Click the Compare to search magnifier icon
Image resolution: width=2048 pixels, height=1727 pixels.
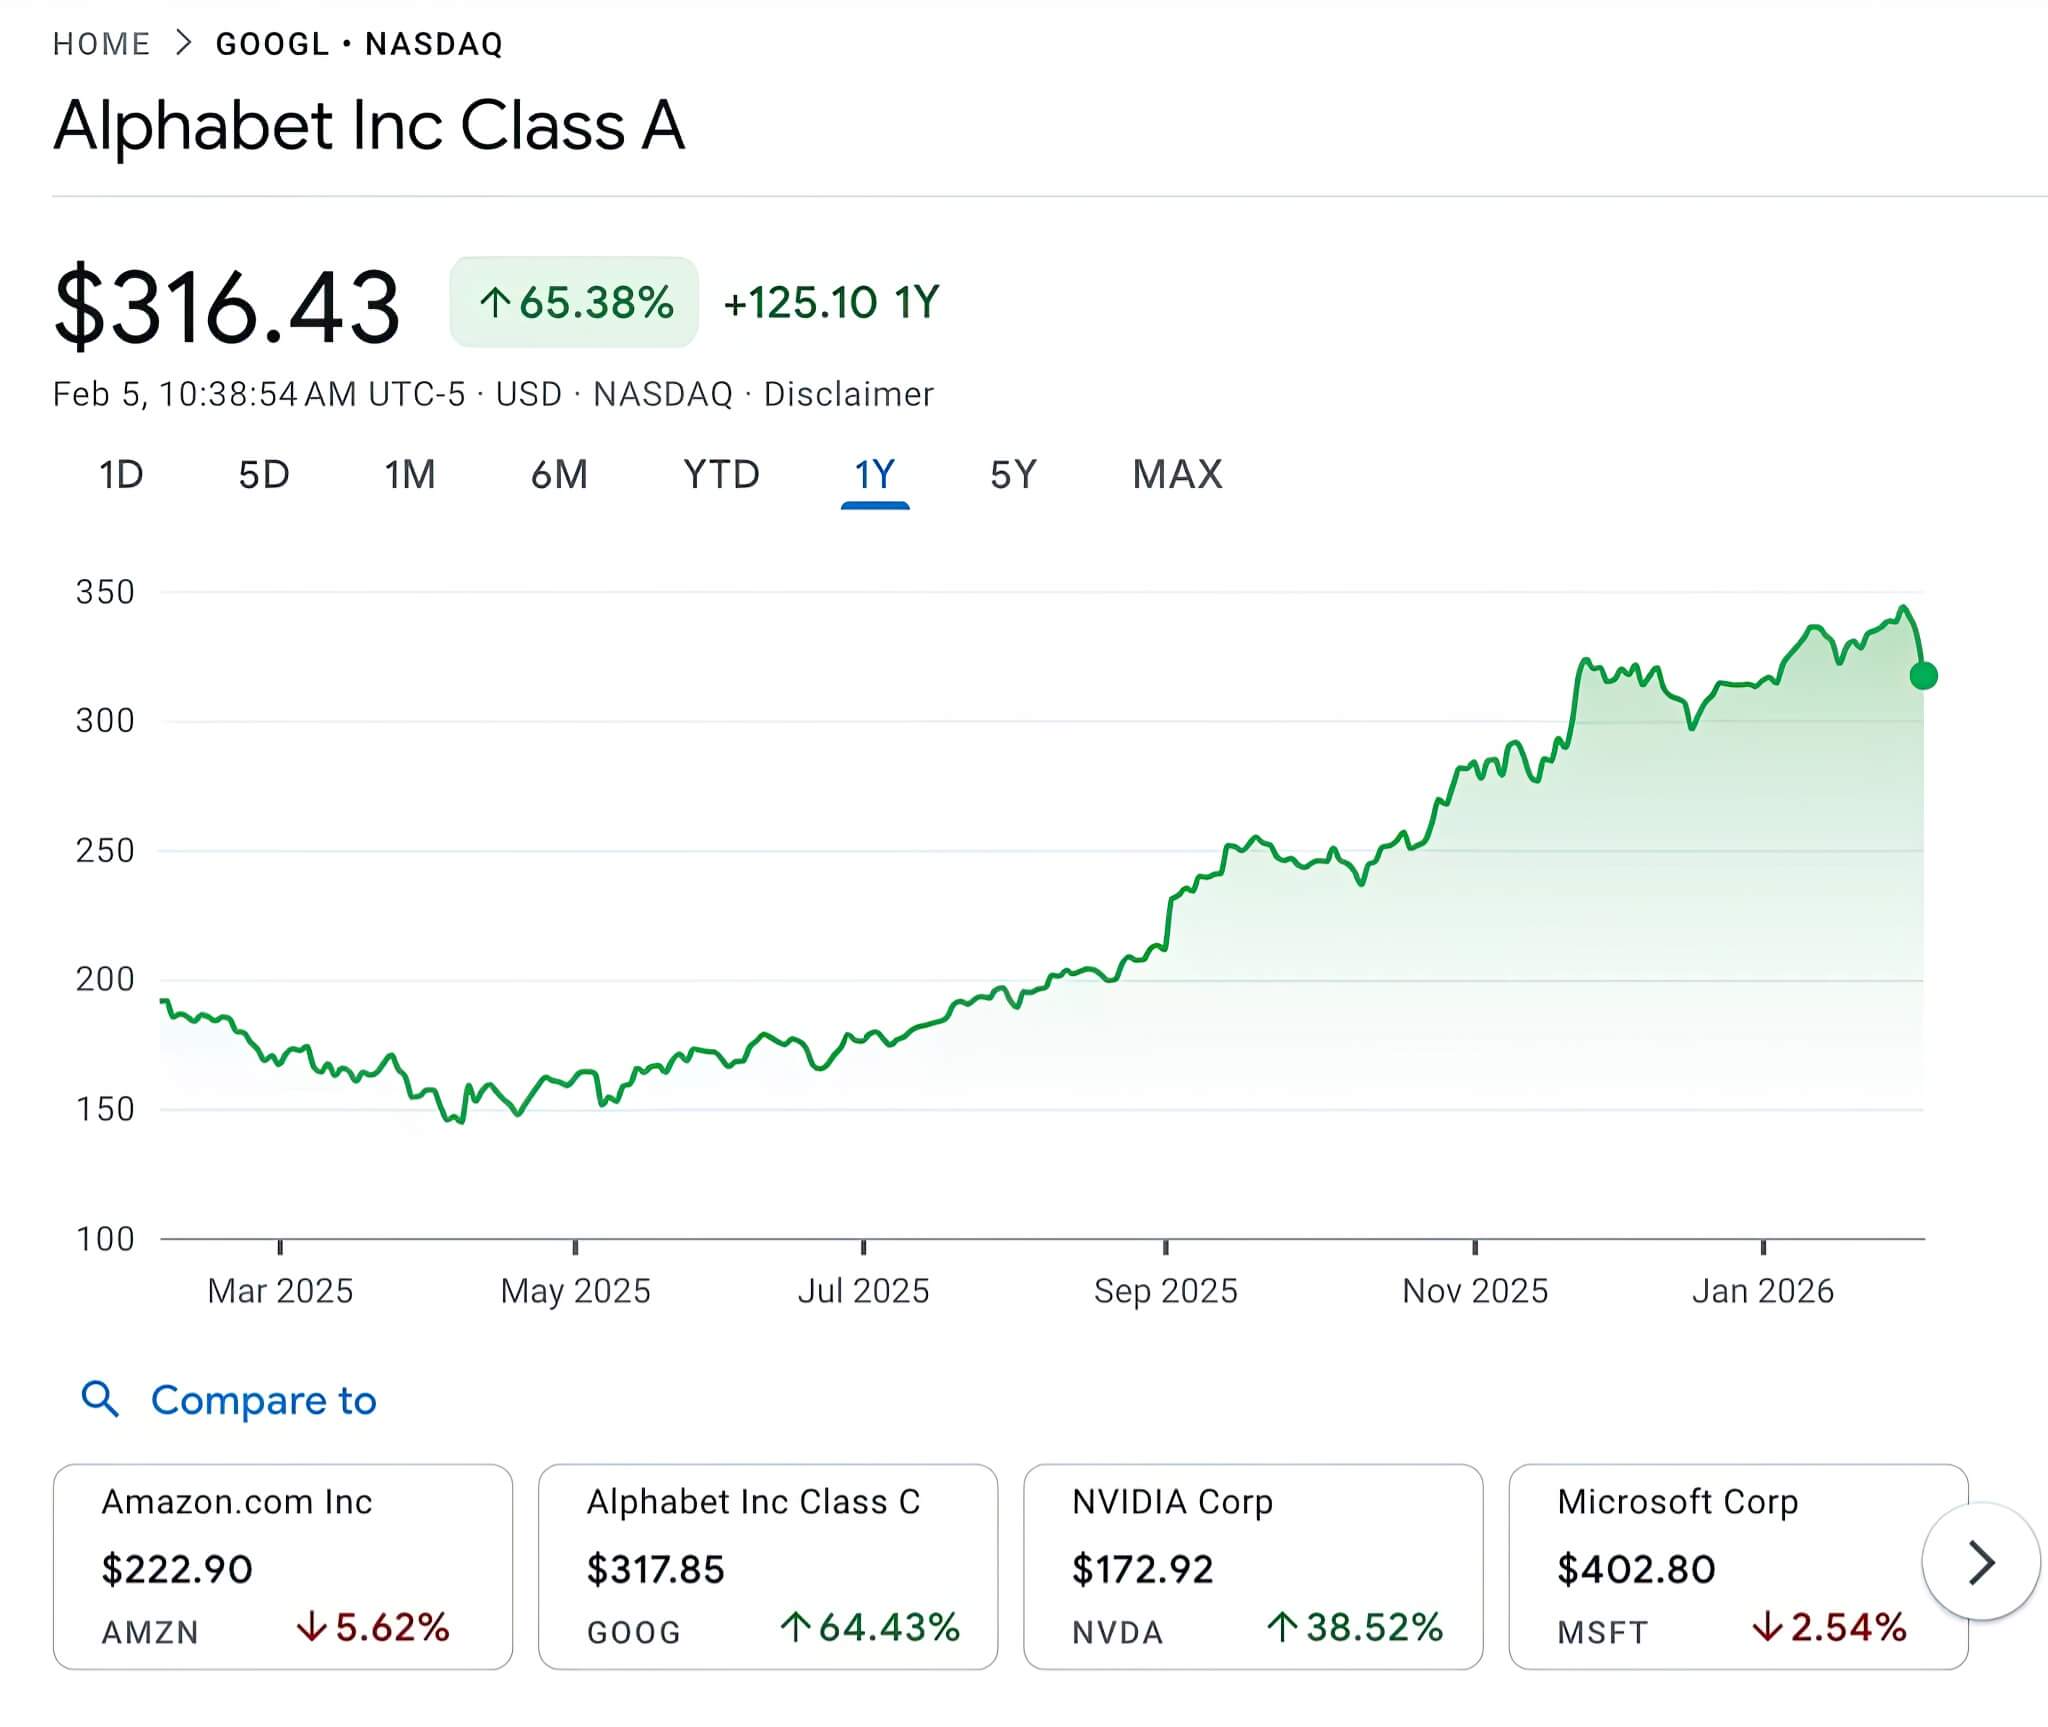[100, 1399]
